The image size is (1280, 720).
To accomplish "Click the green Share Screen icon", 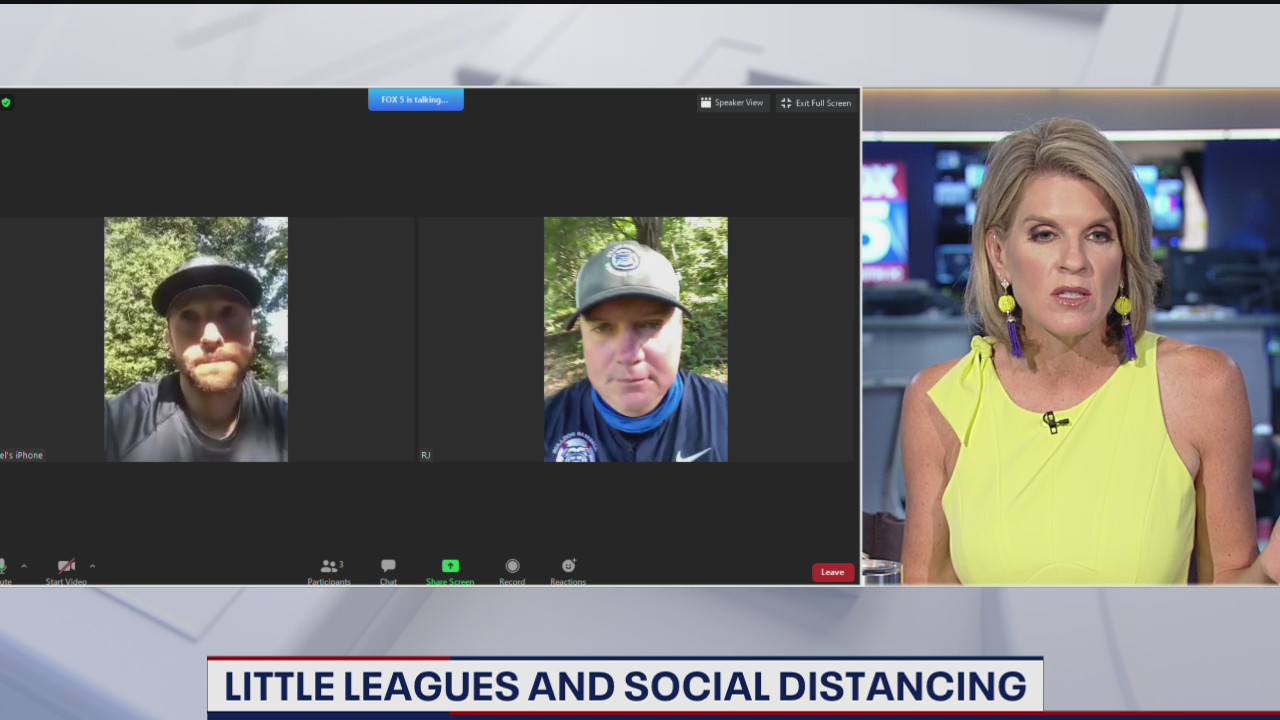I will [x=450, y=566].
